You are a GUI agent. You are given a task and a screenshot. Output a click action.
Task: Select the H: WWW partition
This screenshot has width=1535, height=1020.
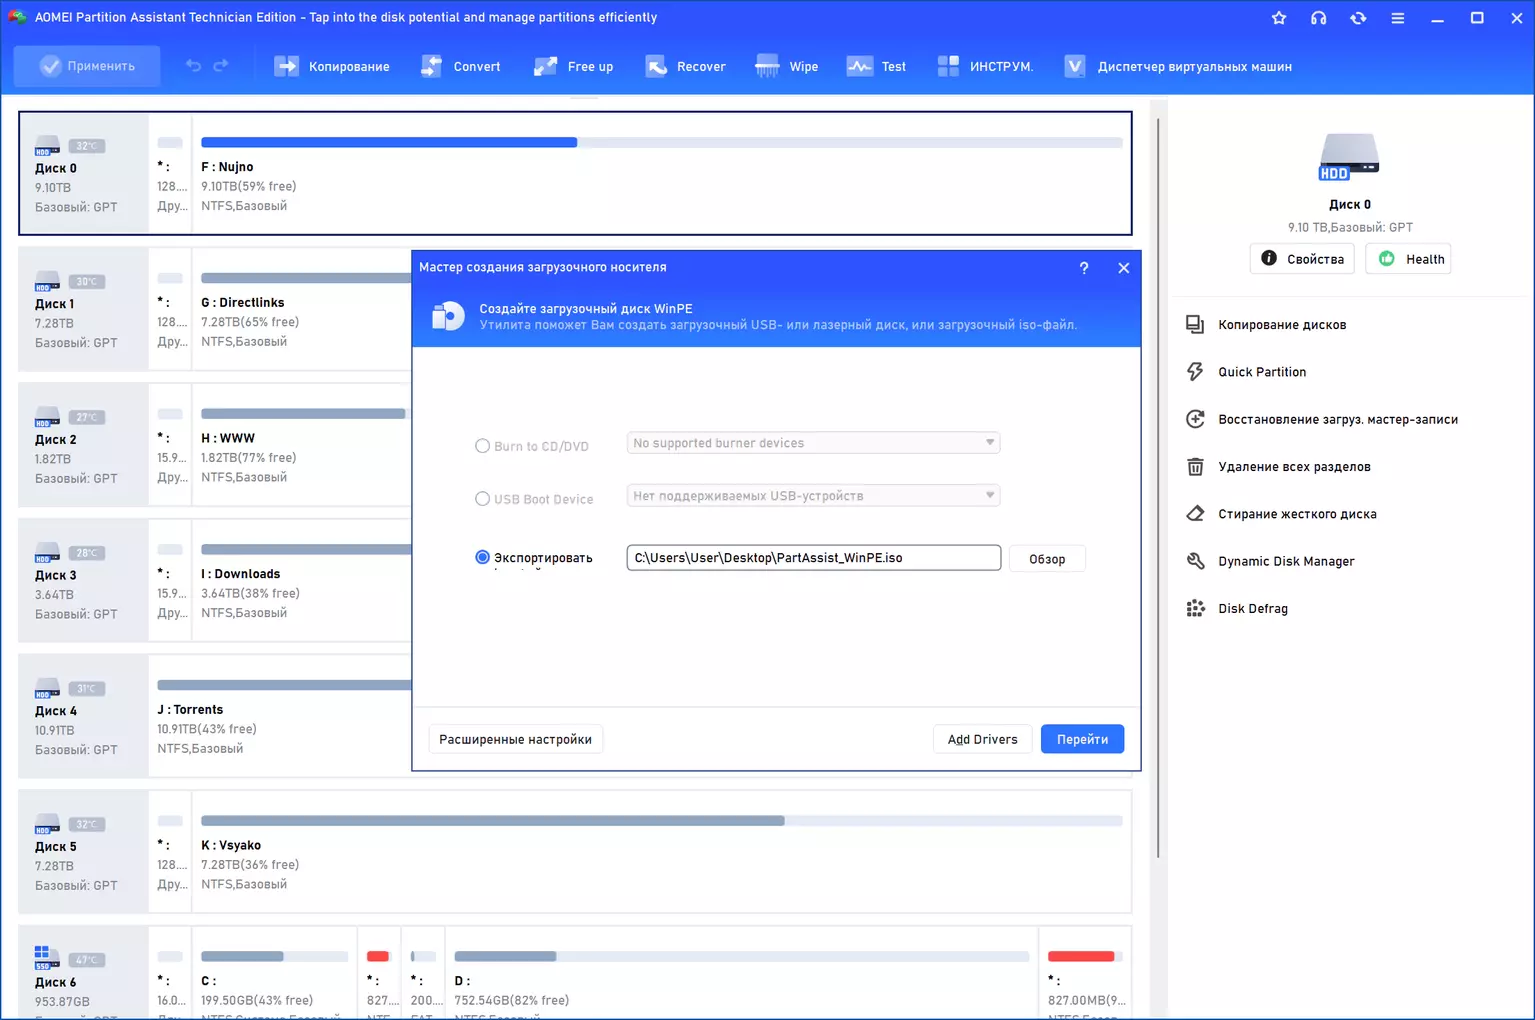[x=302, y=445]
